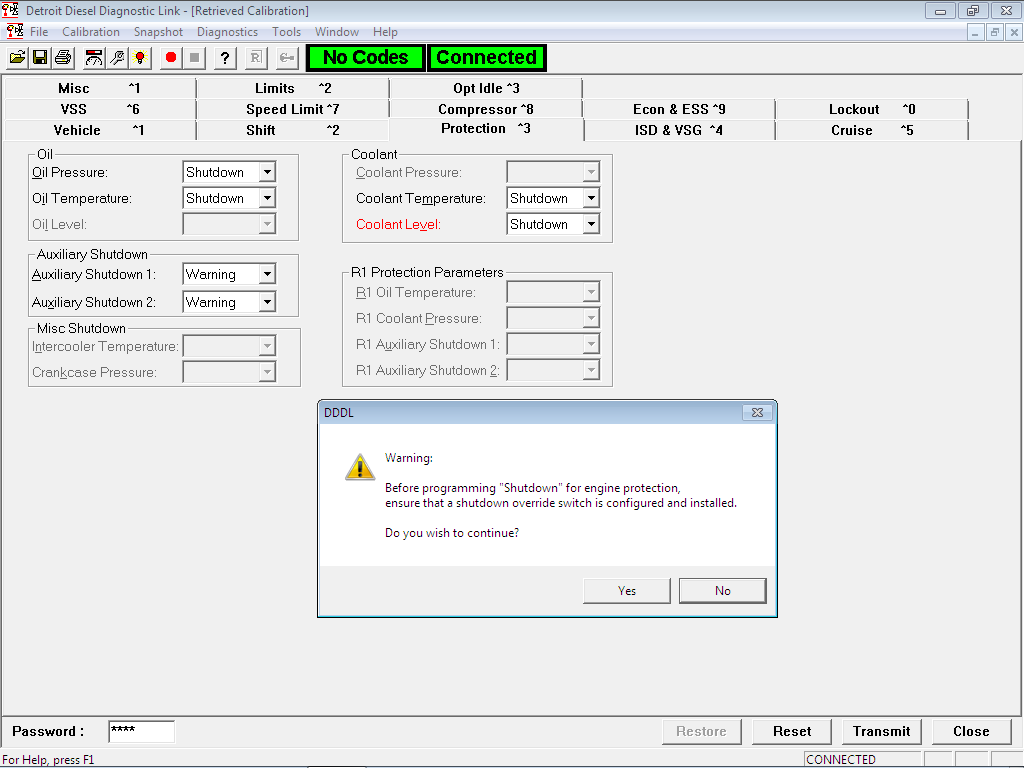Viewport: 1024px width, 768px height.
Task: Click No in the warning dialog
Action: [722, 590]
